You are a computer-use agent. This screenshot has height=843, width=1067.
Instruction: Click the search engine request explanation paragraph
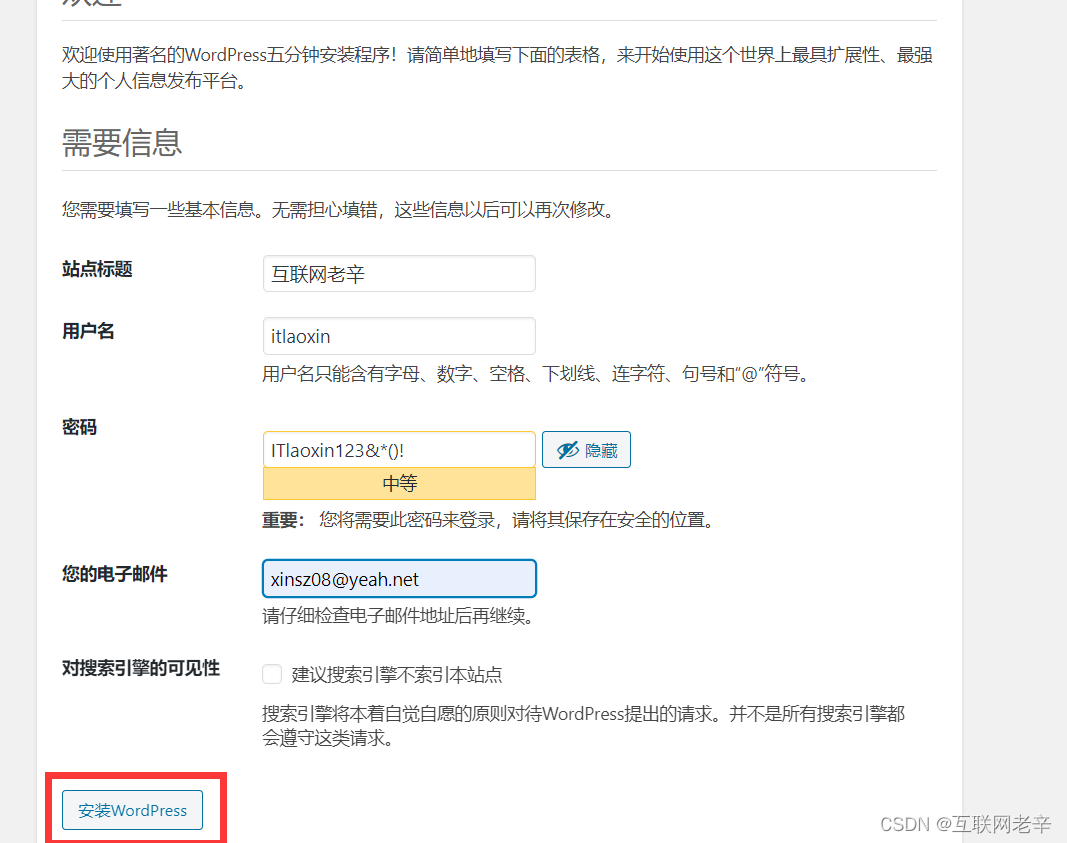click(584, 726)
